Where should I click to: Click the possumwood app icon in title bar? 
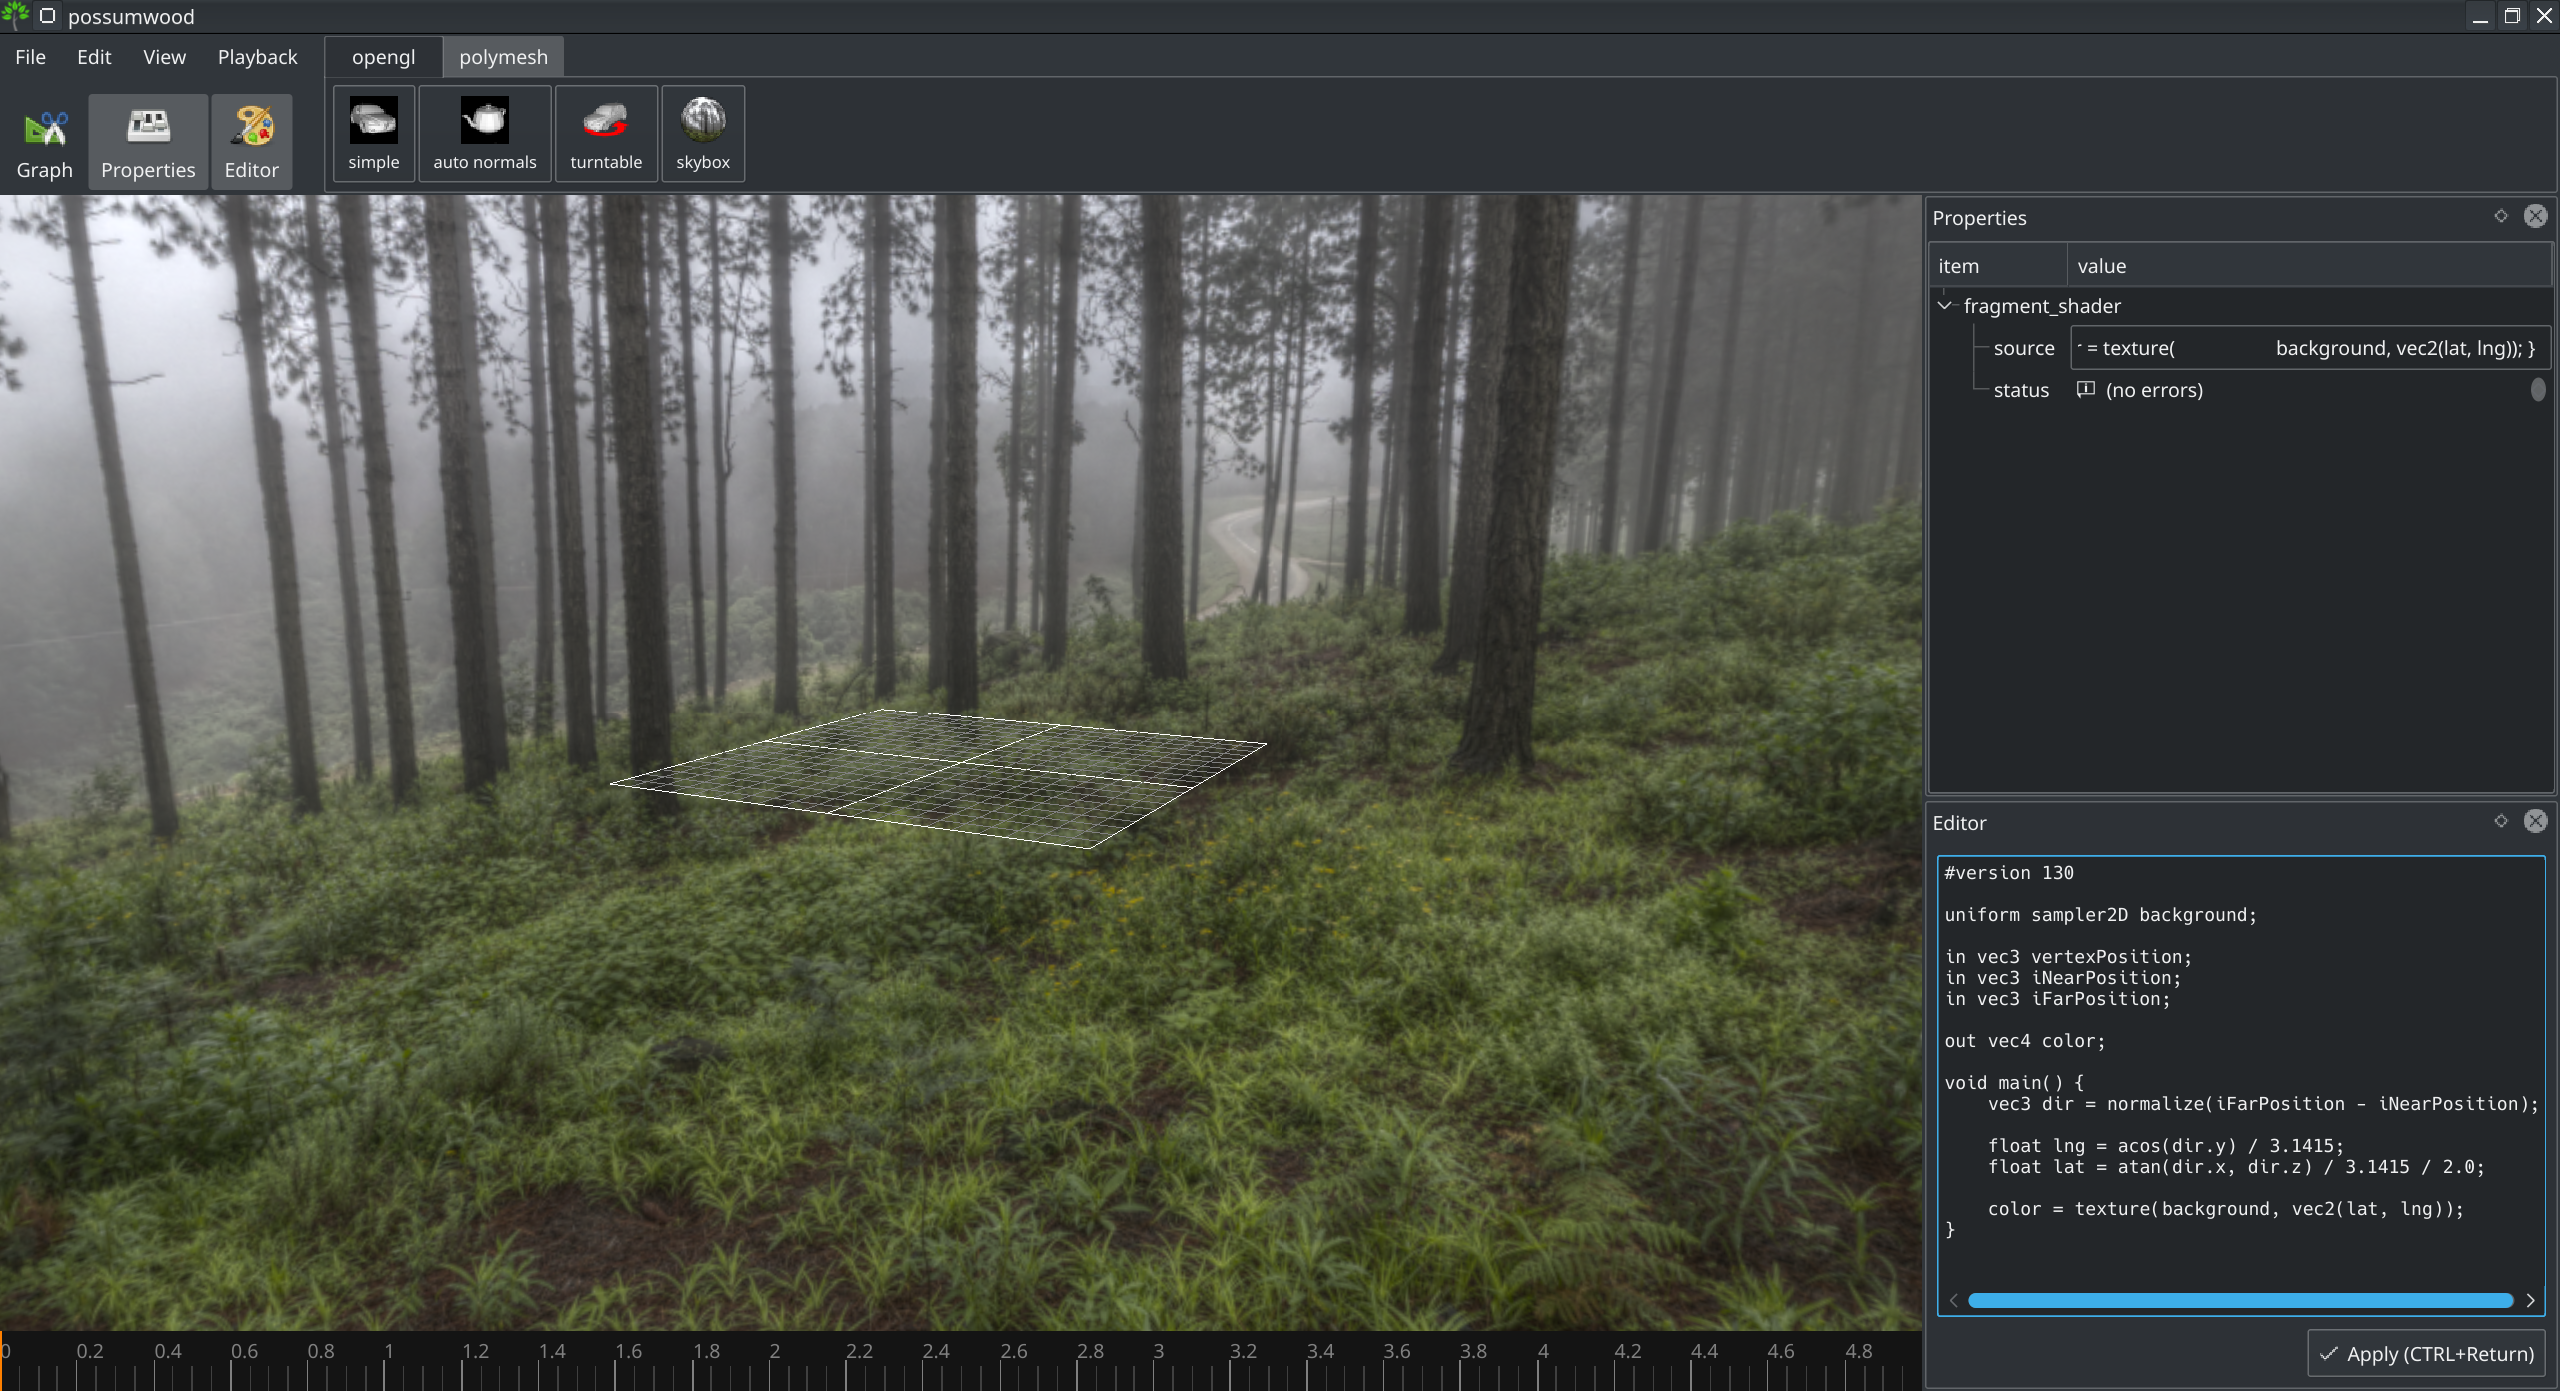tap(15, 15)
